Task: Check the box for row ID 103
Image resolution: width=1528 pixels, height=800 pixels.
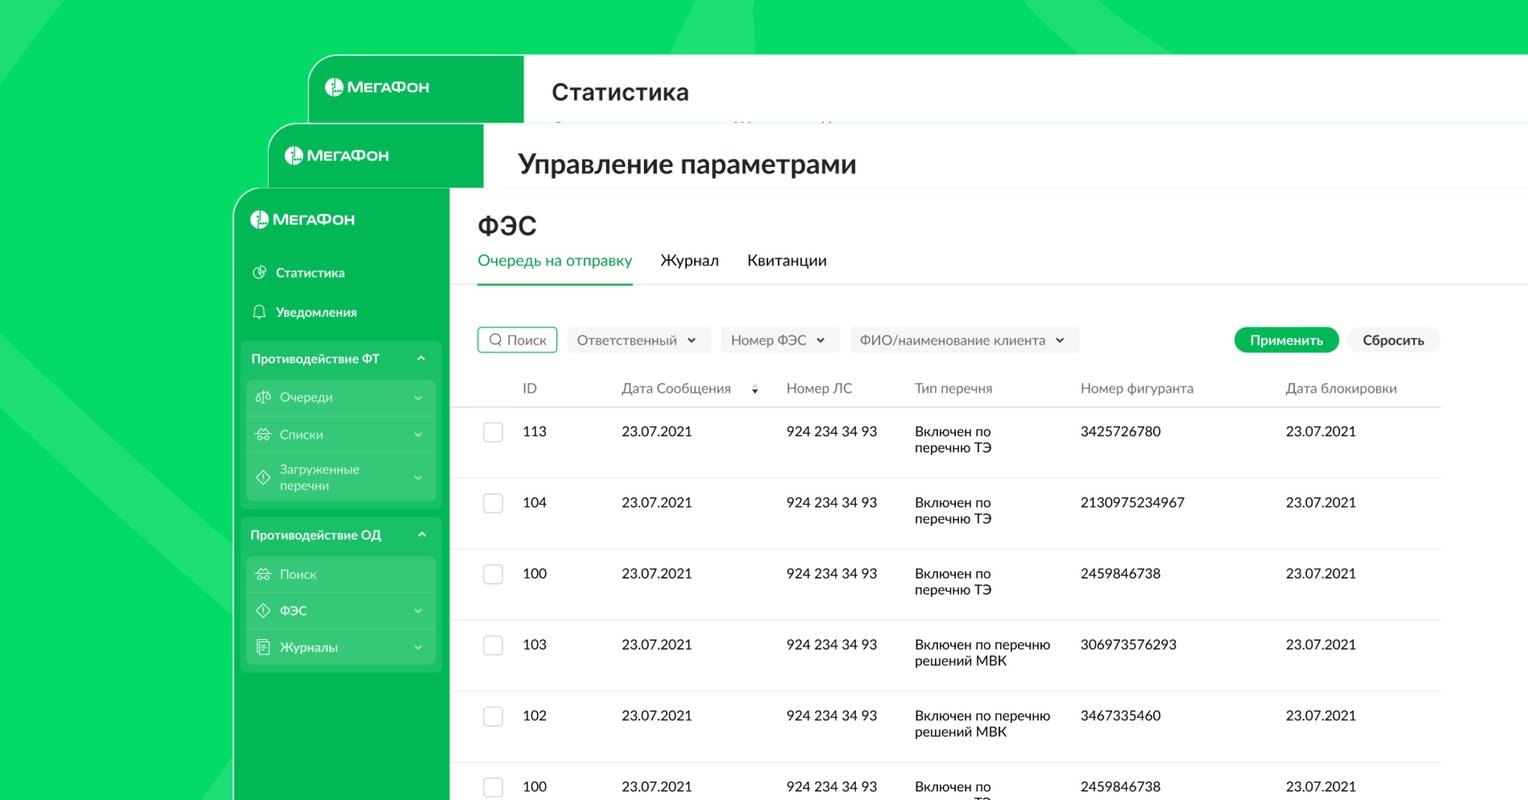Action: click(x=493, y=645)
